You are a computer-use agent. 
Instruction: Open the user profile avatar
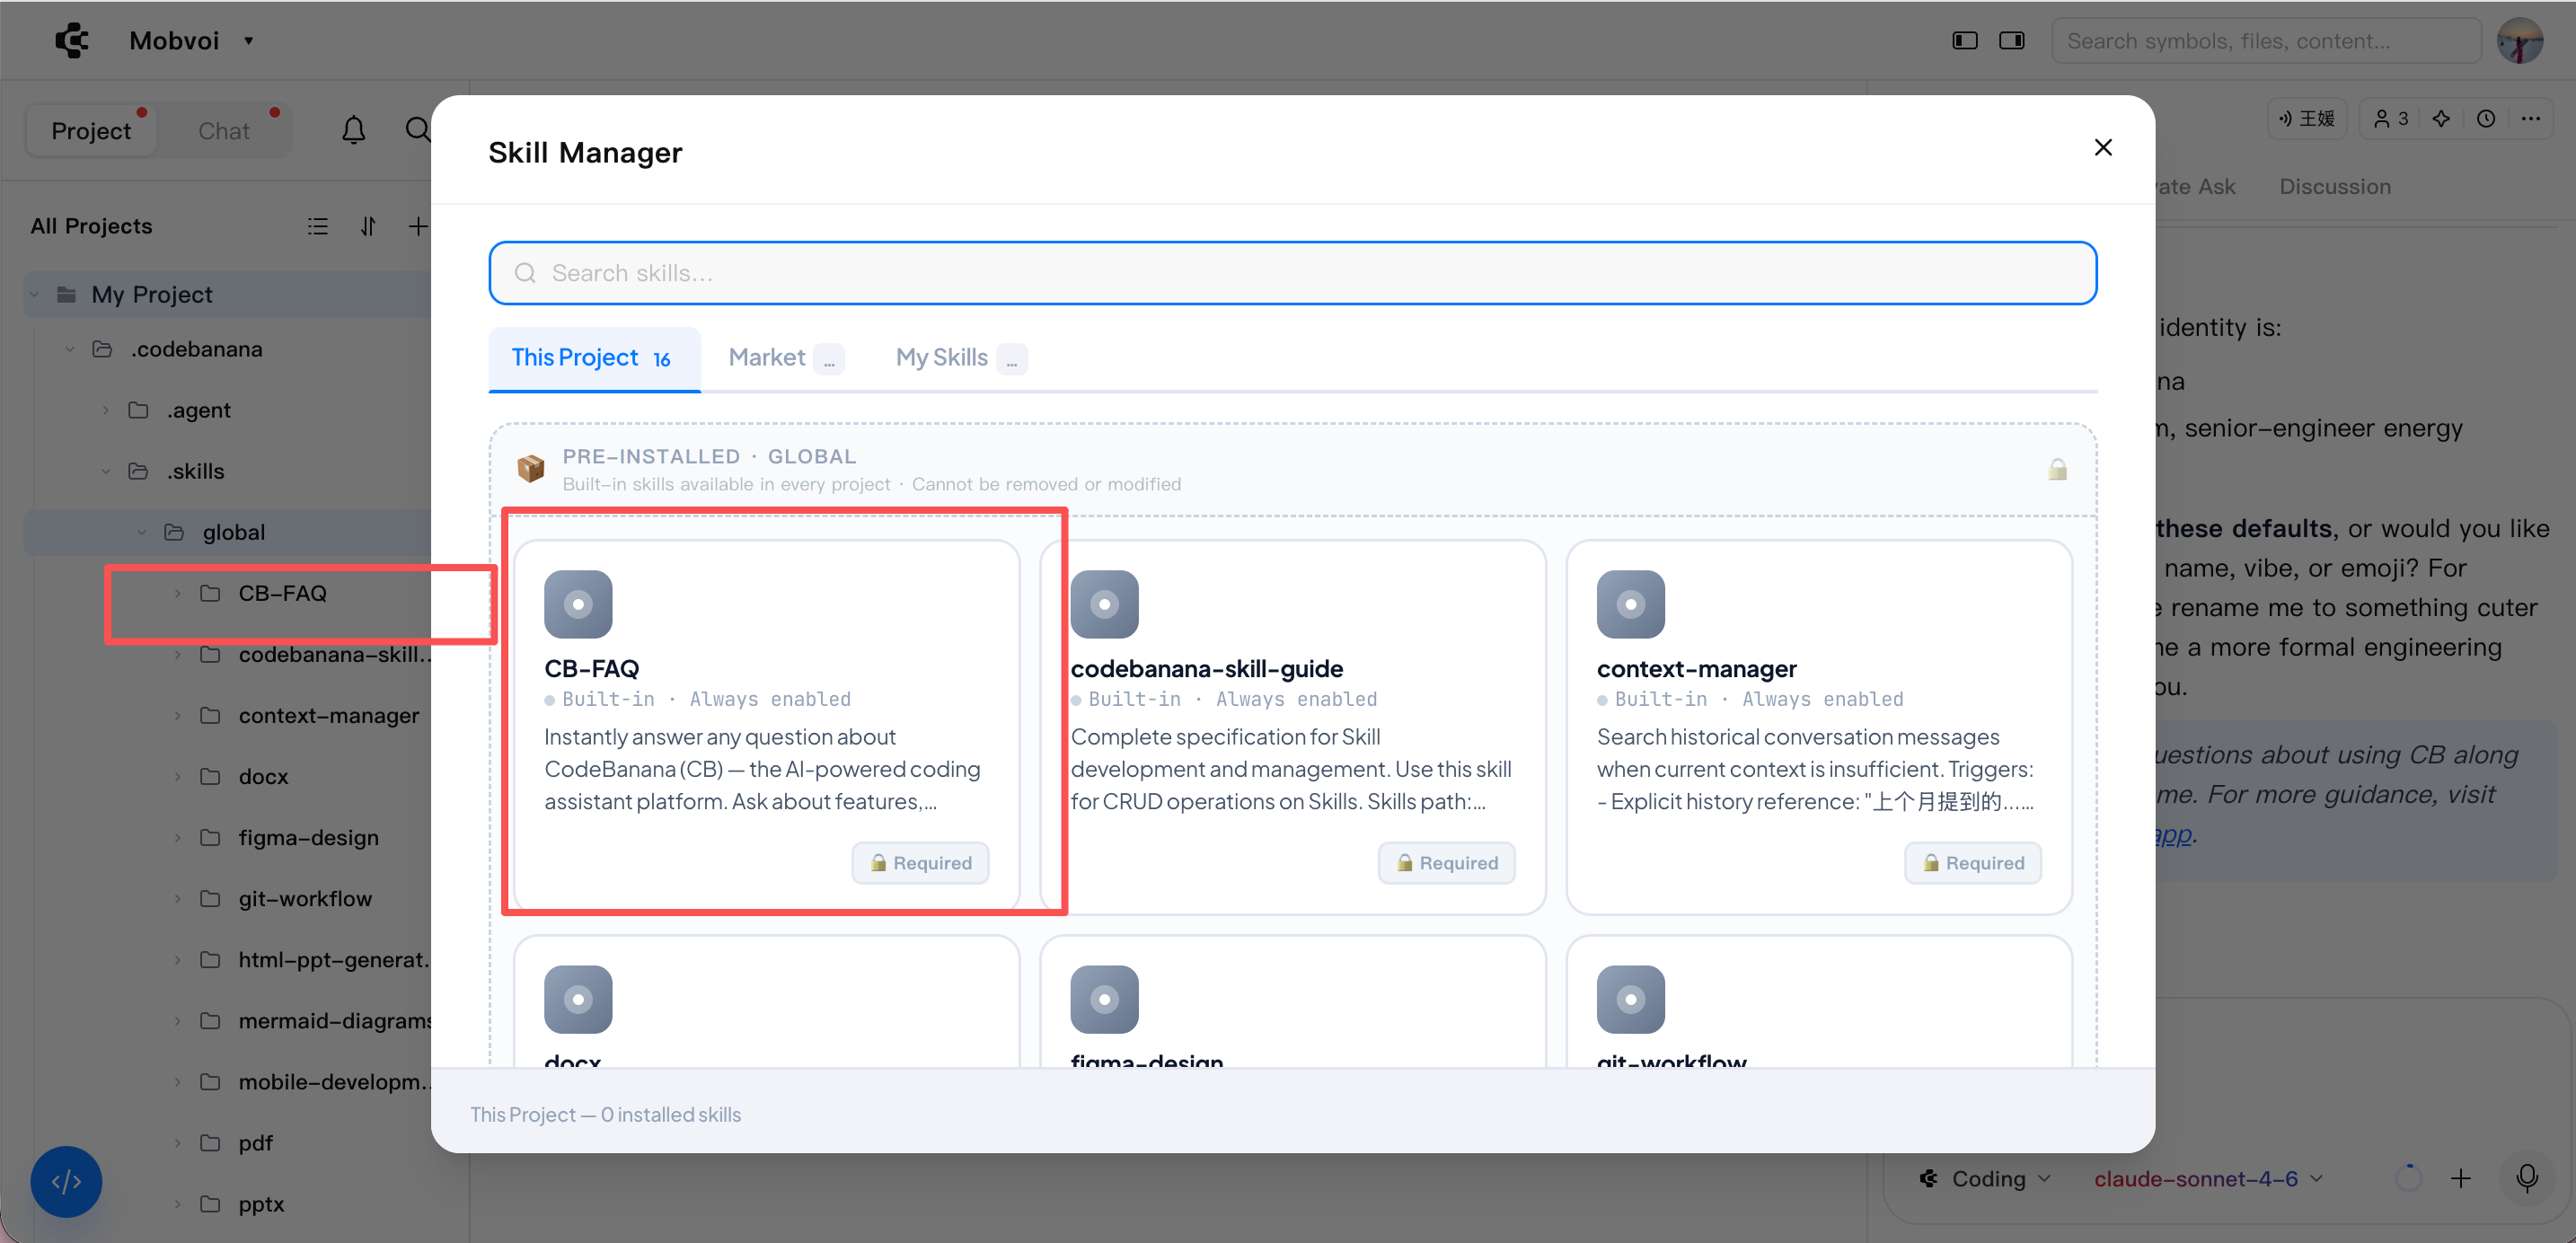[x=2521, y=40]
